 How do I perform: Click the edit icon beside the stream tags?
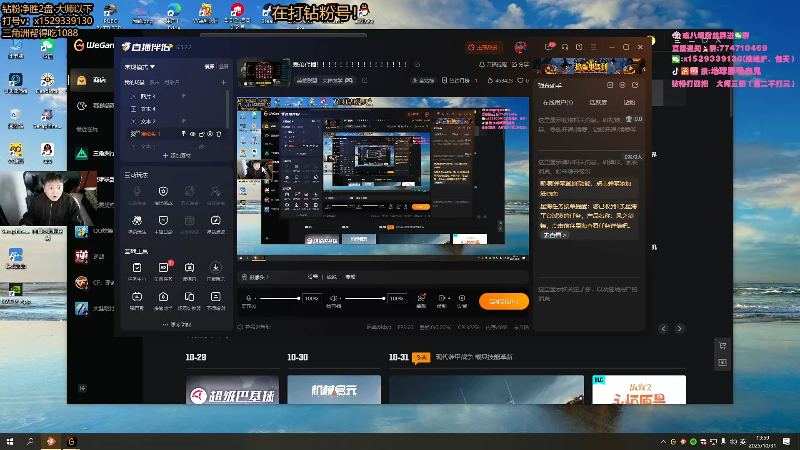[364, 81]
